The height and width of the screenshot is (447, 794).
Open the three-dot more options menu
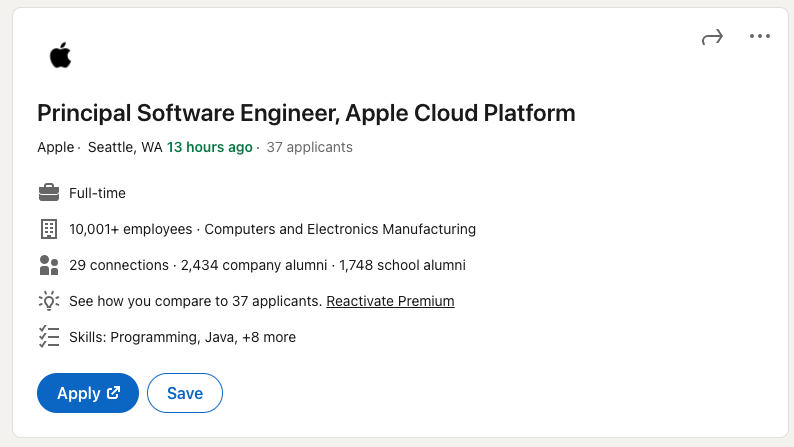[760, 36]
